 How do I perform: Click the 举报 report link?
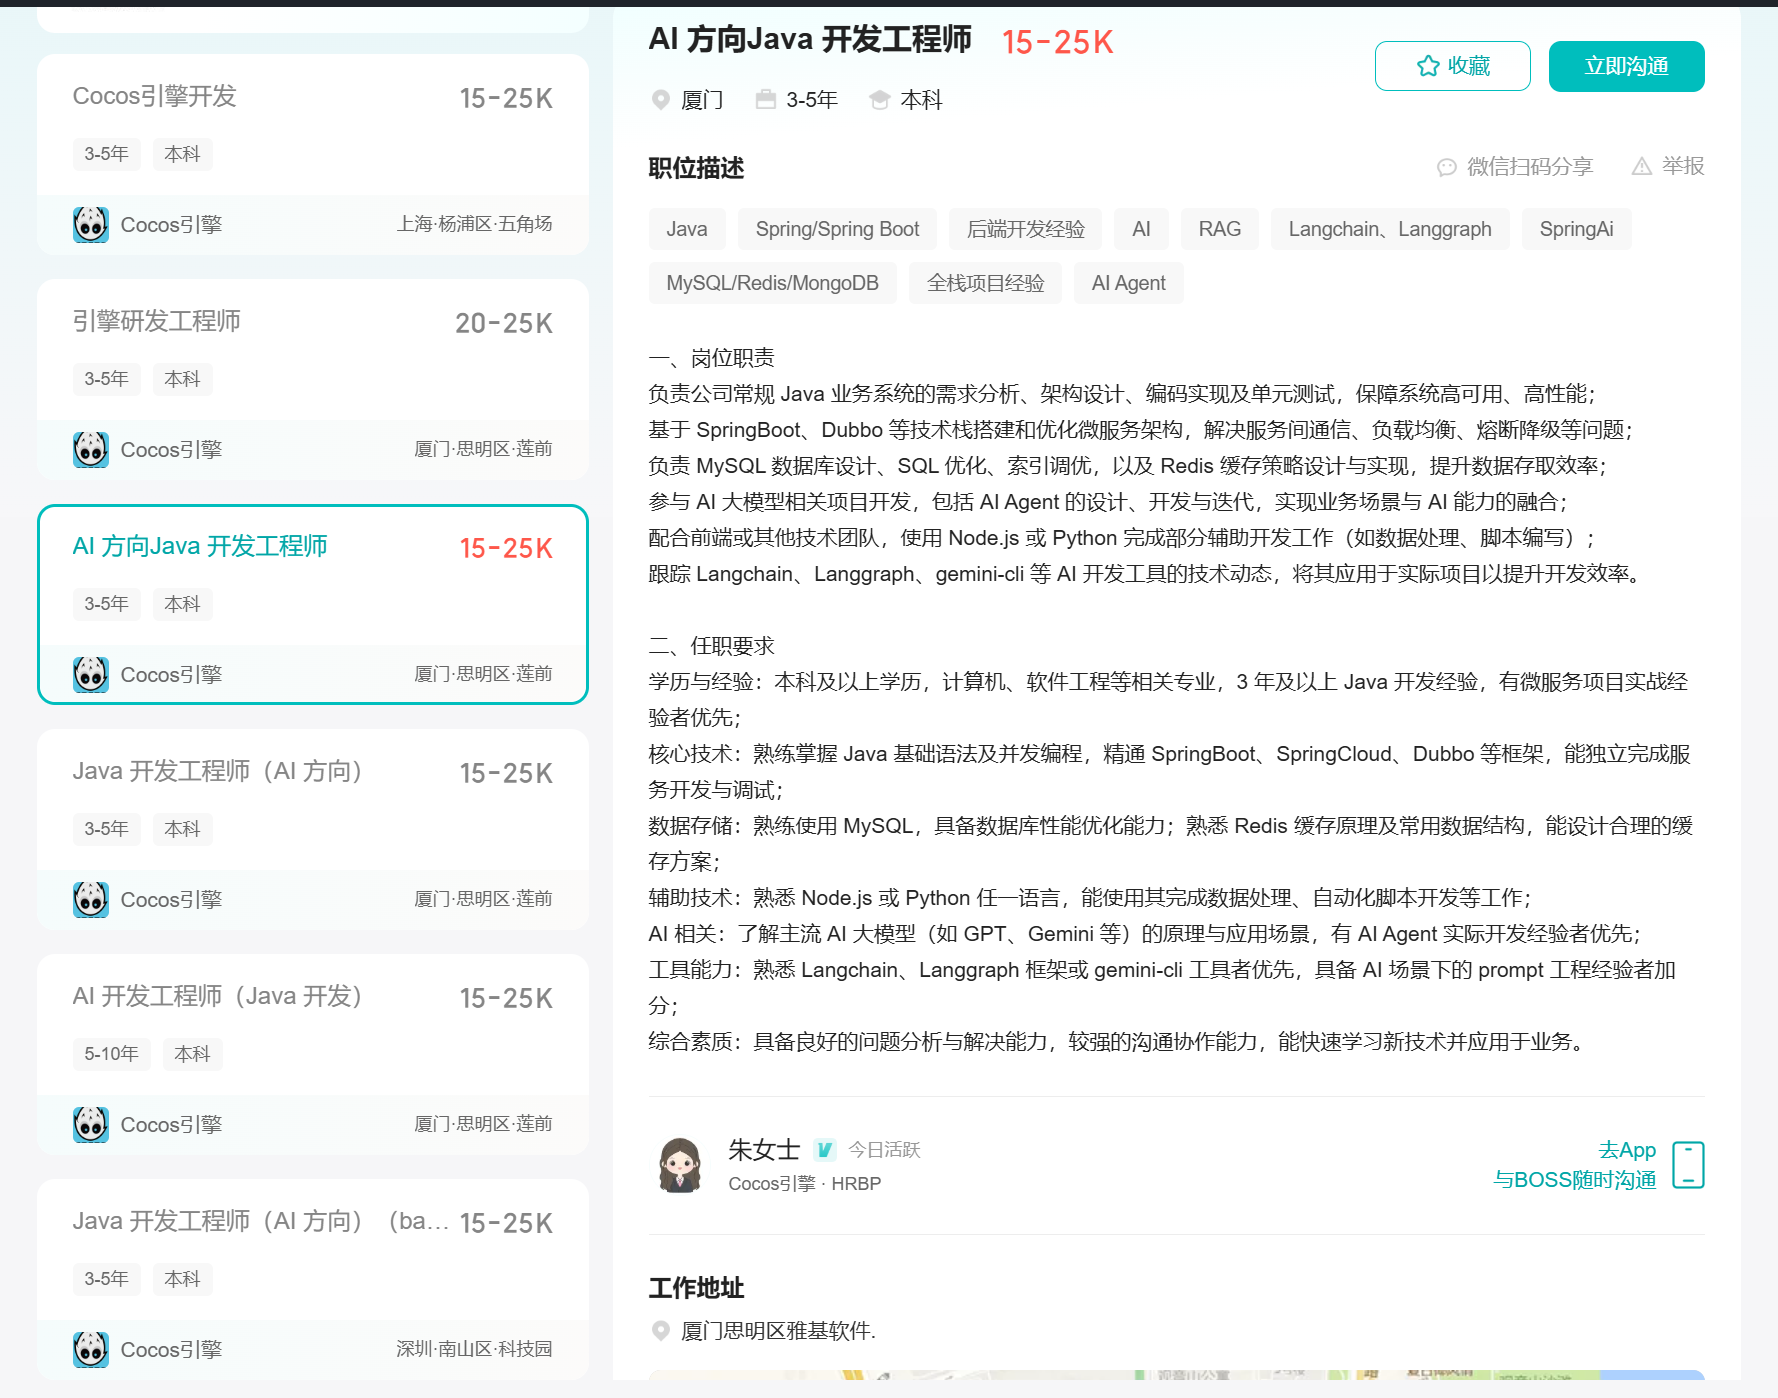(1682, 166)
